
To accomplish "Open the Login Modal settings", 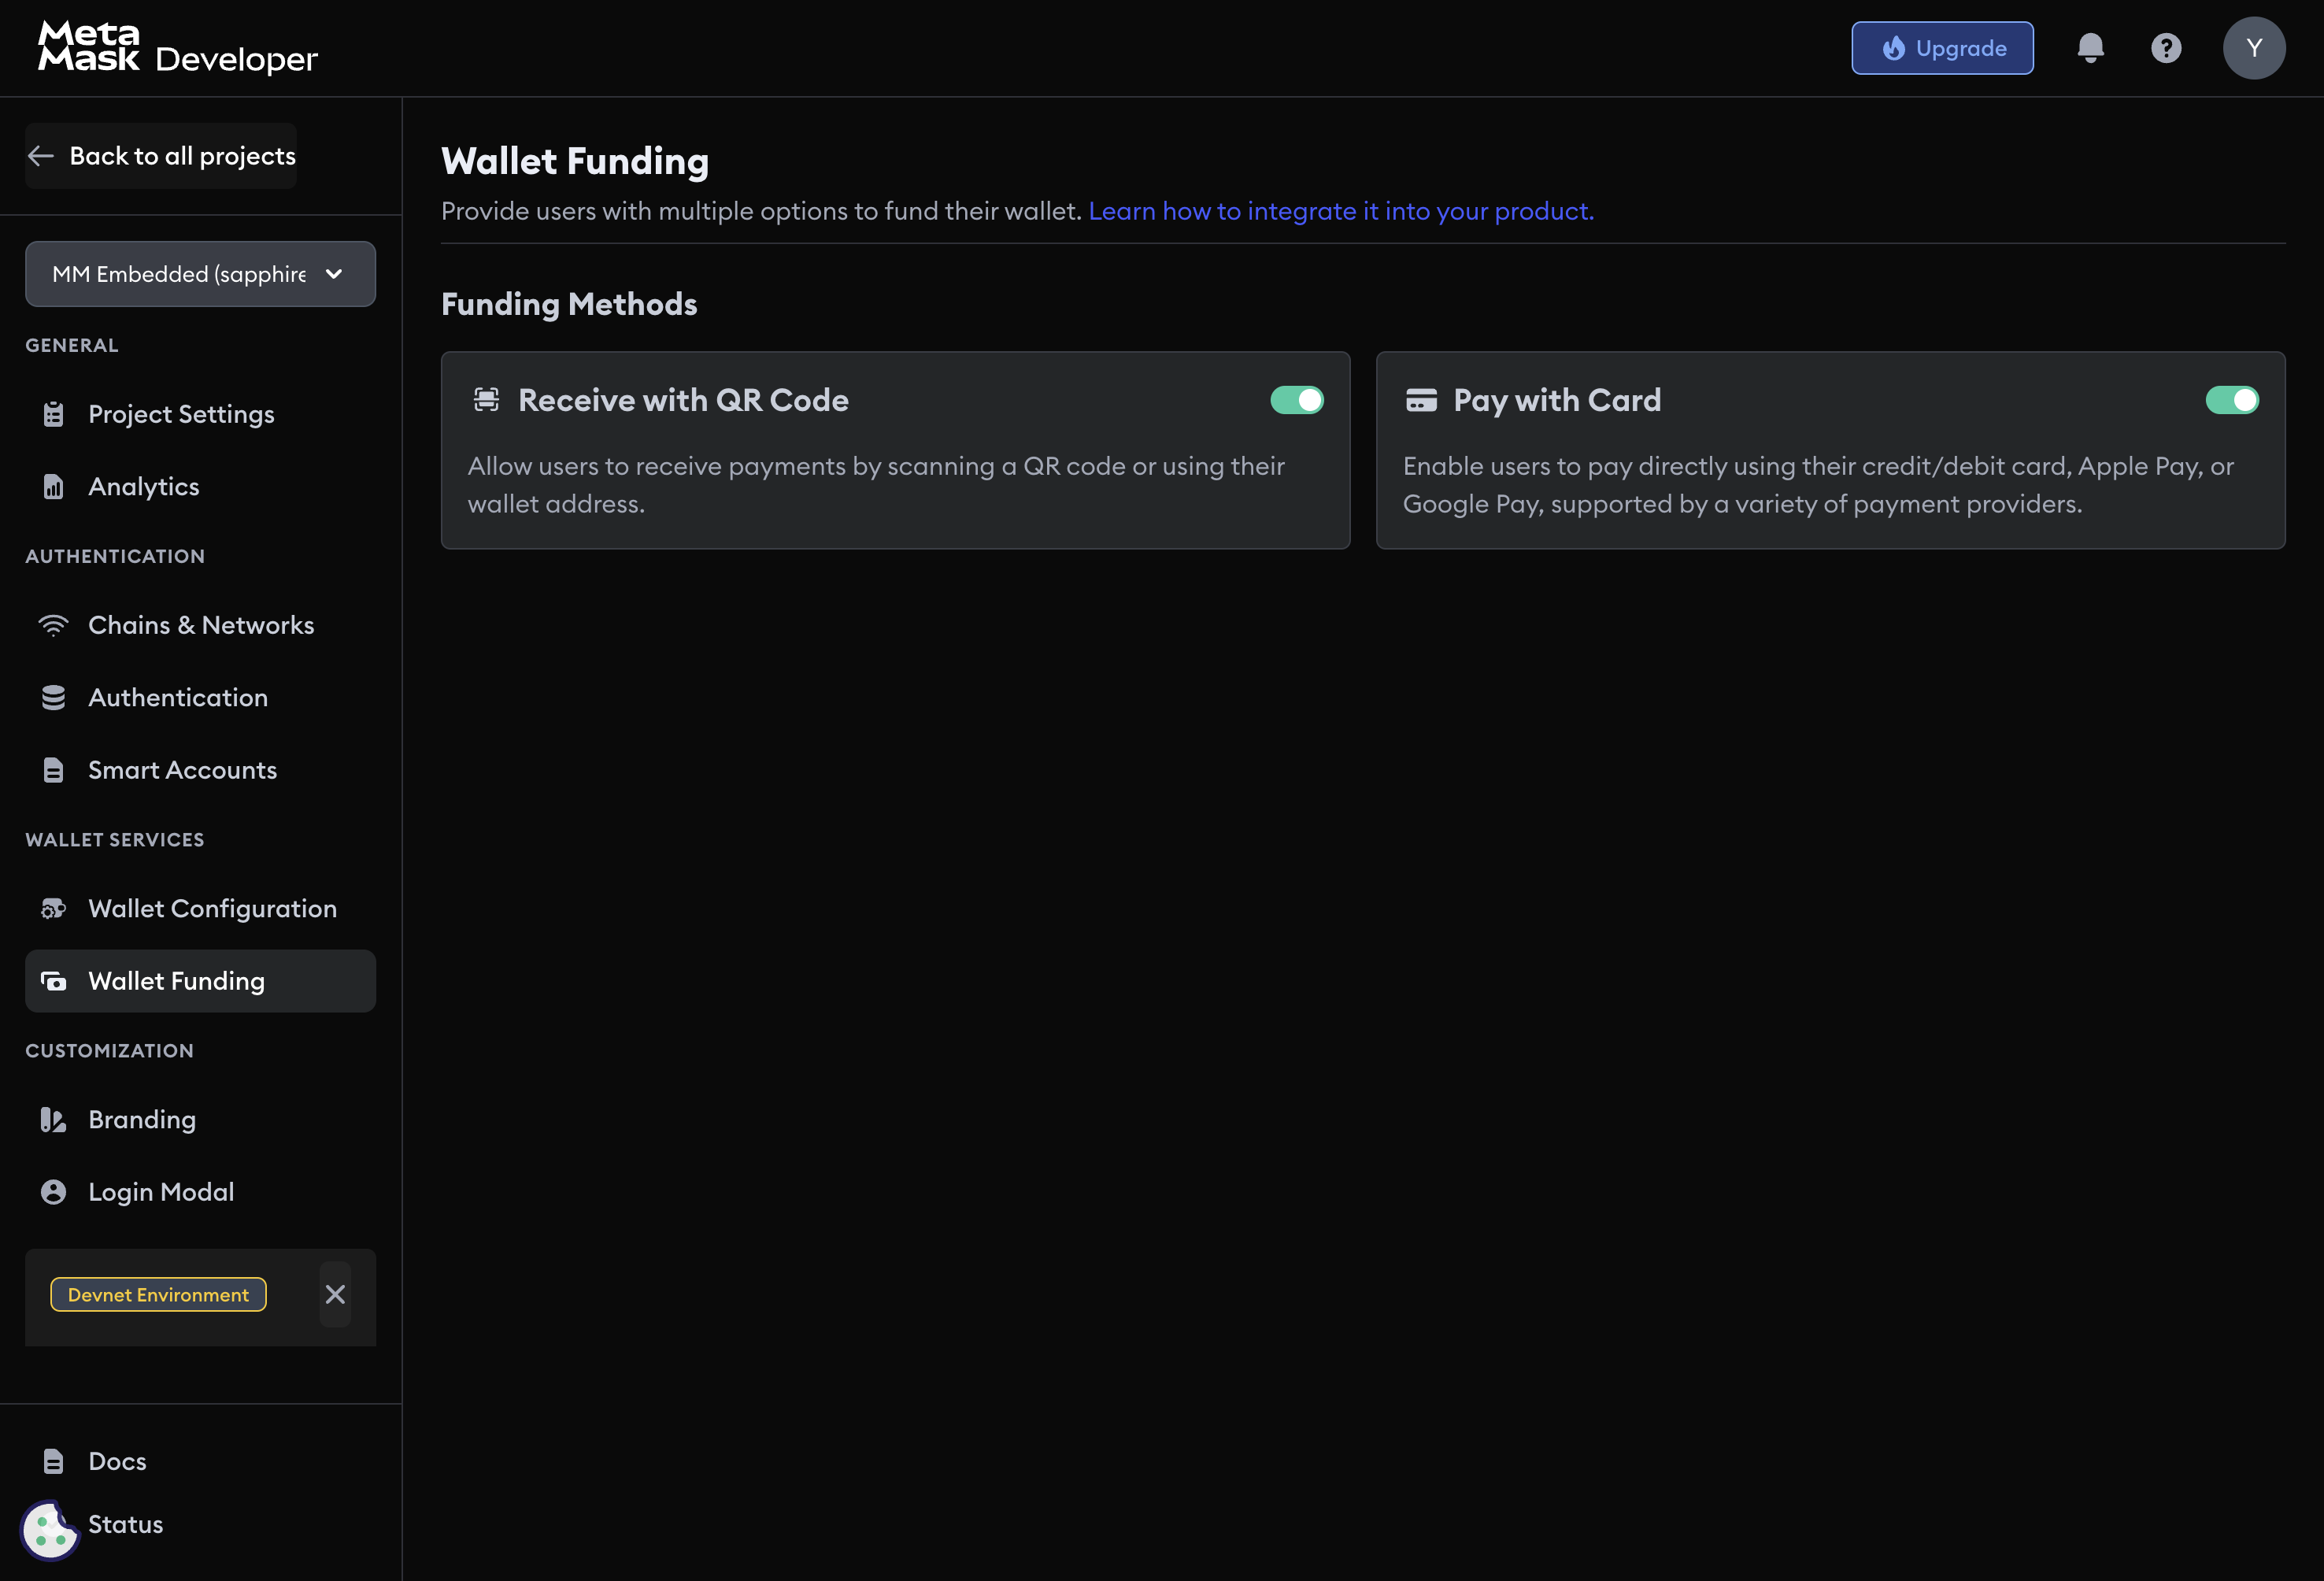I will click(x=200, y=1192).
